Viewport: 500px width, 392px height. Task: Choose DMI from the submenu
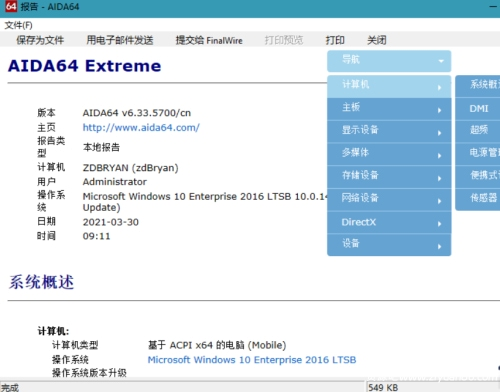(x=478, y=109)
